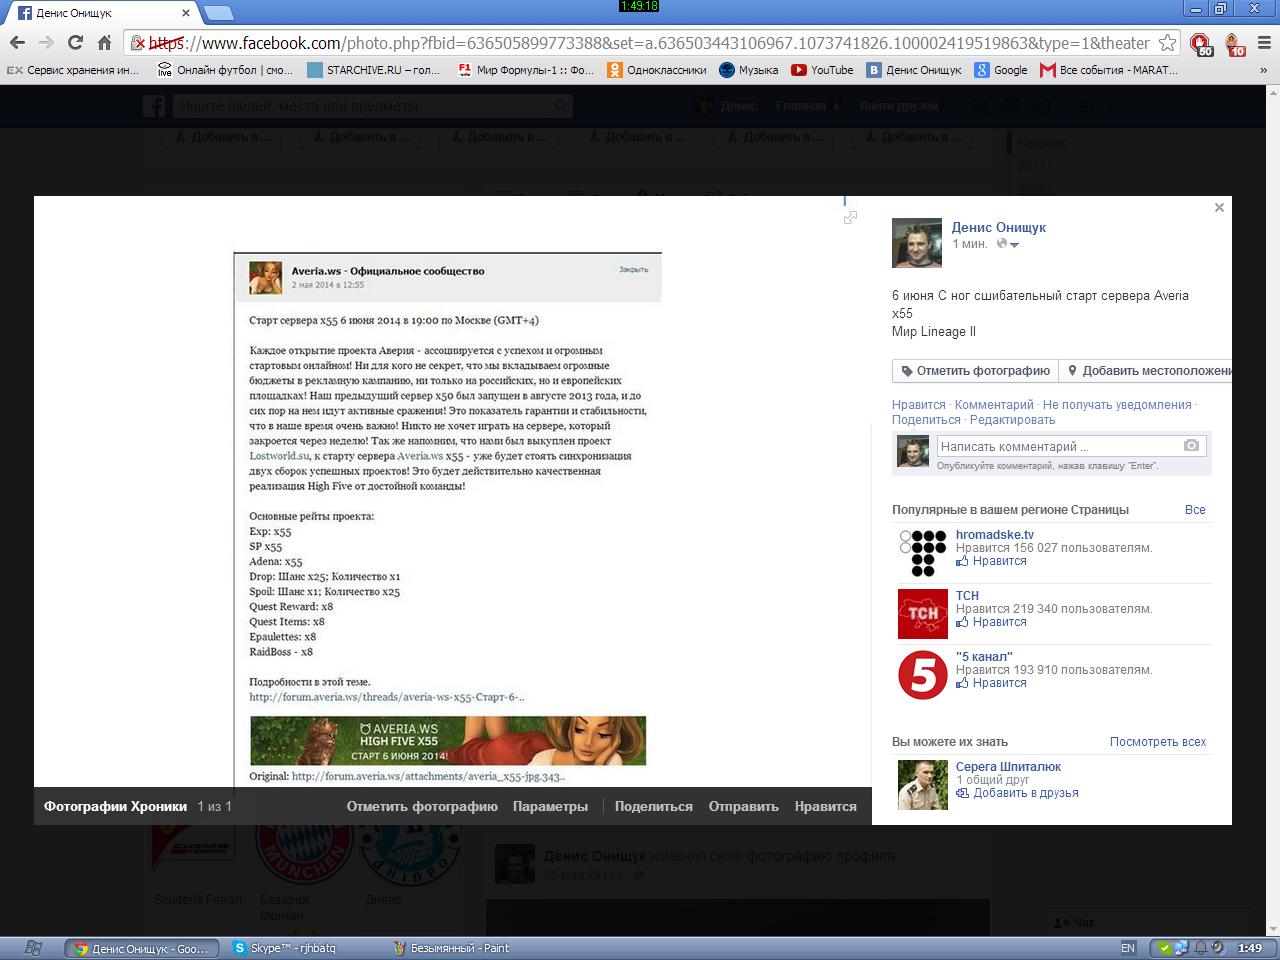
Task: Click the Averia.ws High Five x55 banner
Action: (448, 741)
